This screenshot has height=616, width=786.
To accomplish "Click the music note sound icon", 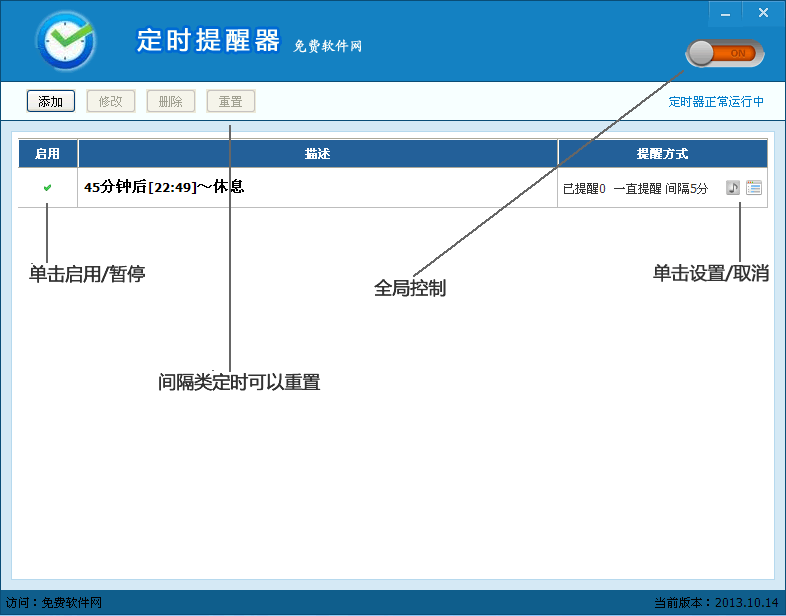I will tap(733, 187).
